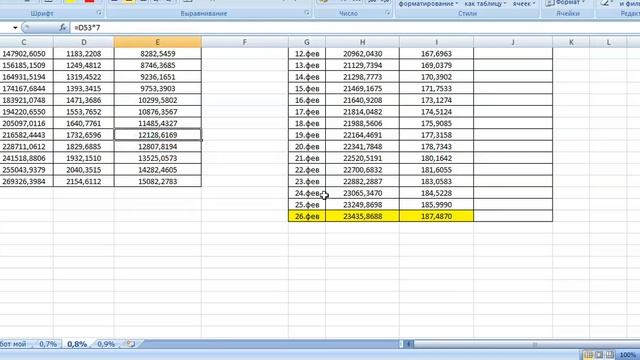Select cell with value 180,1642
640x360 pixels.
(x=436, y=158)
